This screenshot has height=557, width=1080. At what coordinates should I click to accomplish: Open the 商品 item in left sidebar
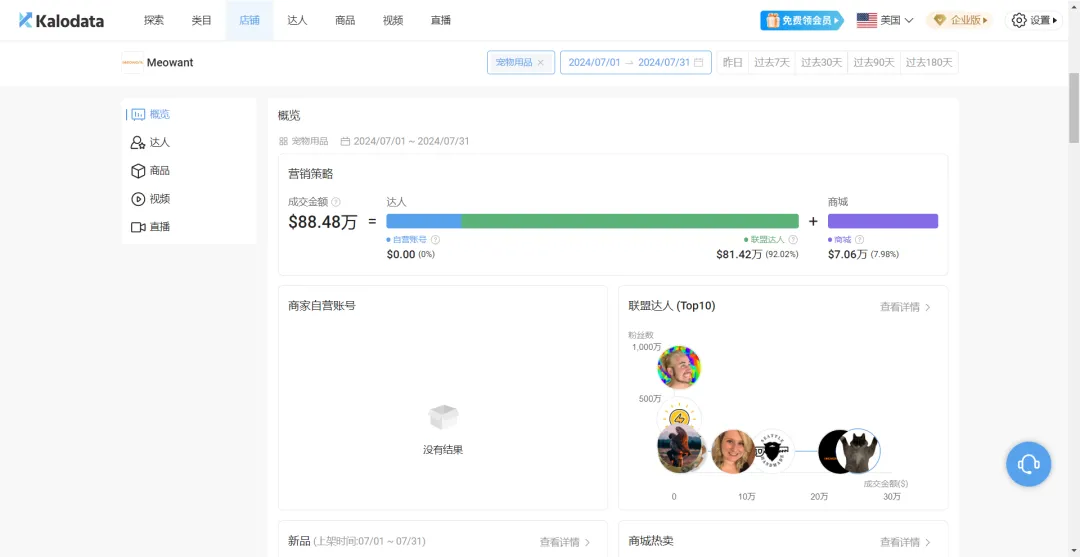159,171
